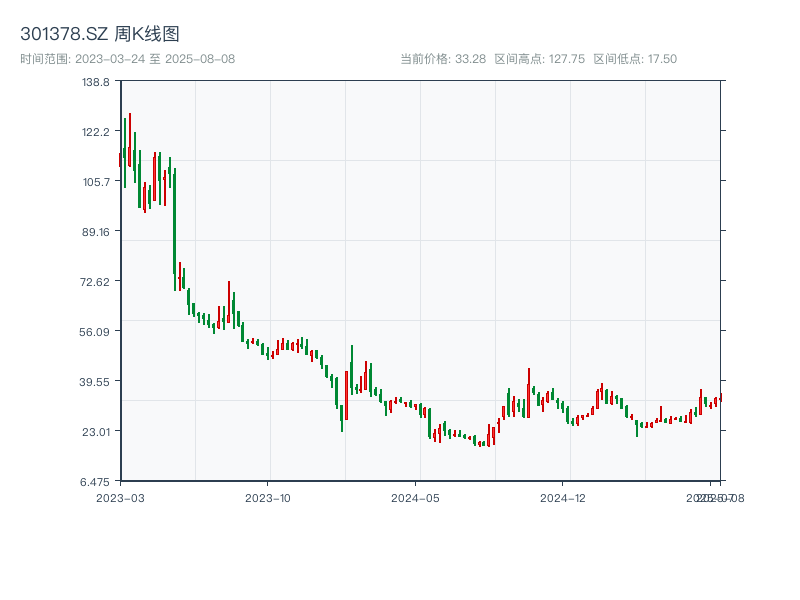Select the 2023-03 x-axis date label
The image size is (800, 600).
pyautogui.click(x=120, y=497)
